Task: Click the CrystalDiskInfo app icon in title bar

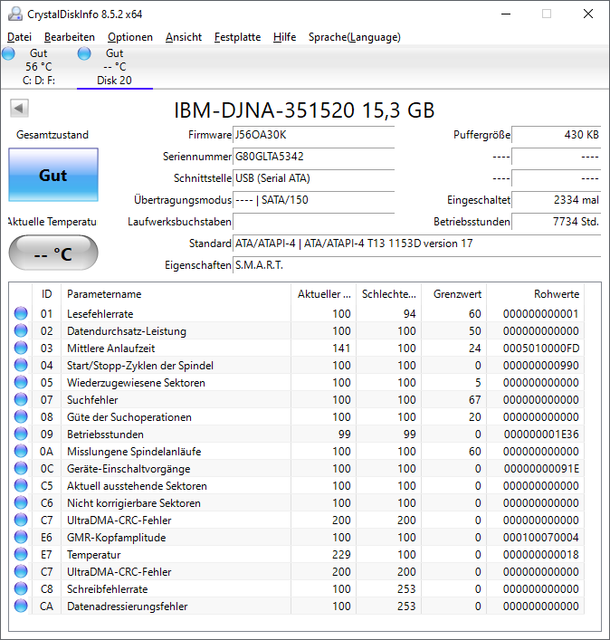Action: [x=14, y=14]
